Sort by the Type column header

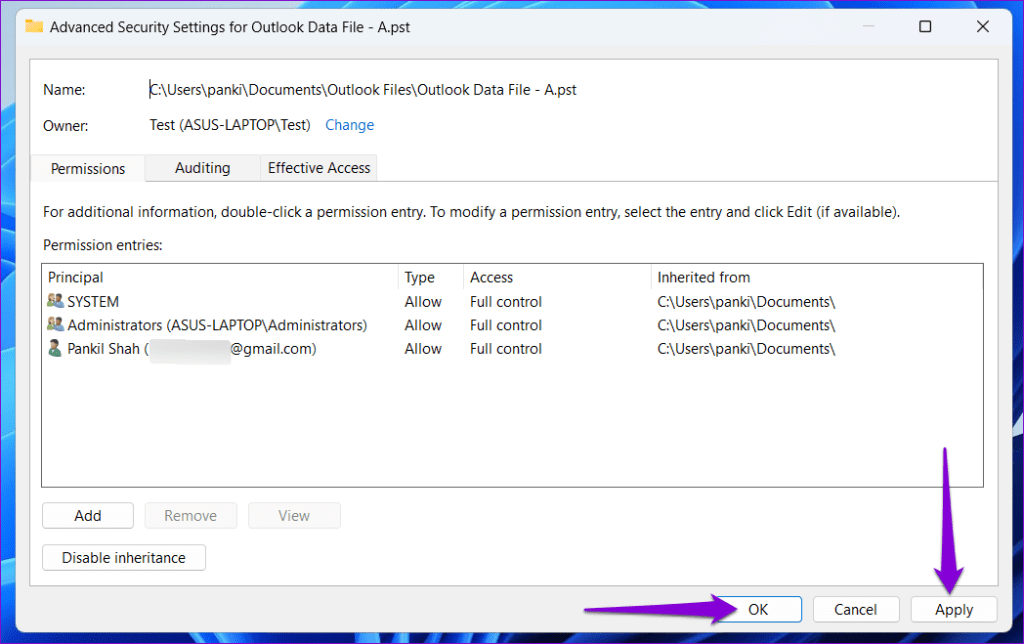(431, 278)
